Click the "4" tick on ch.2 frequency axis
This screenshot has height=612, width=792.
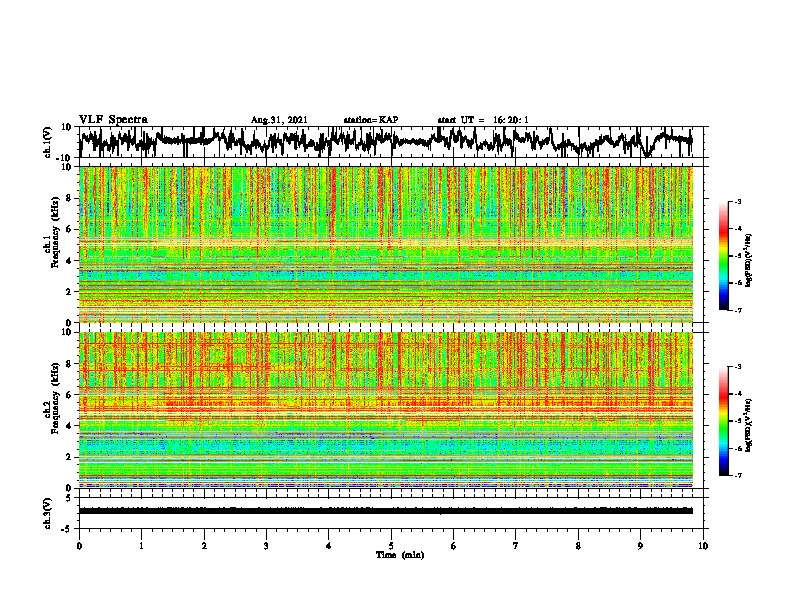70,426
